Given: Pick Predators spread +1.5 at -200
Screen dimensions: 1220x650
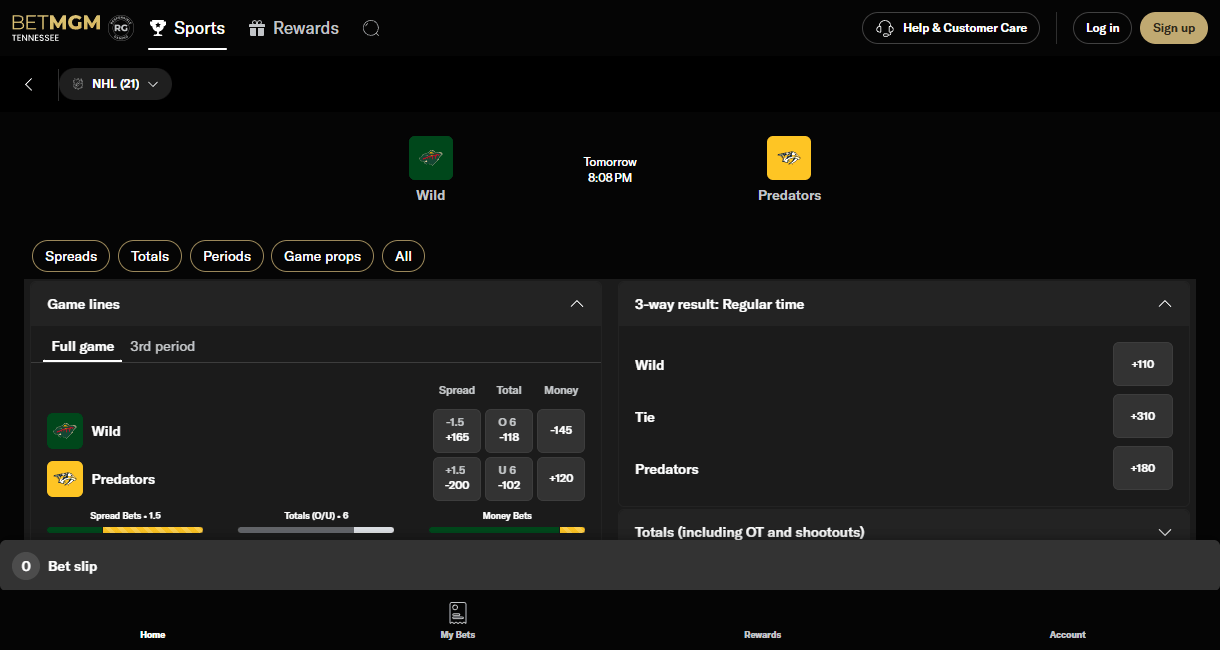Looking at the screenshot, I should tap(457, 479).
